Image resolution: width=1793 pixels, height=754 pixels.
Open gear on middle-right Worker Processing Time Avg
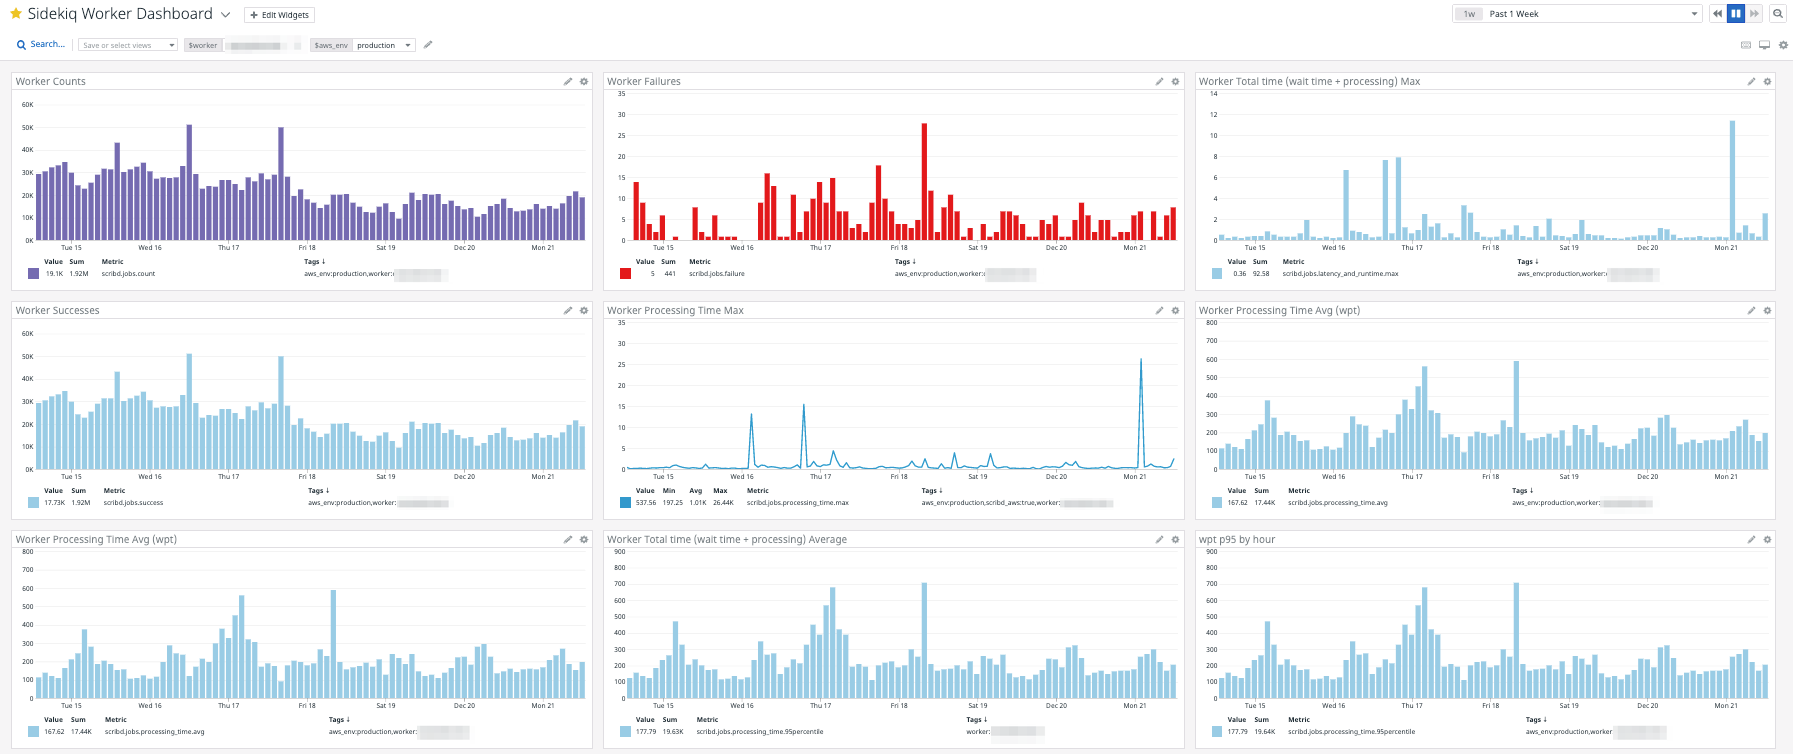1767,311
